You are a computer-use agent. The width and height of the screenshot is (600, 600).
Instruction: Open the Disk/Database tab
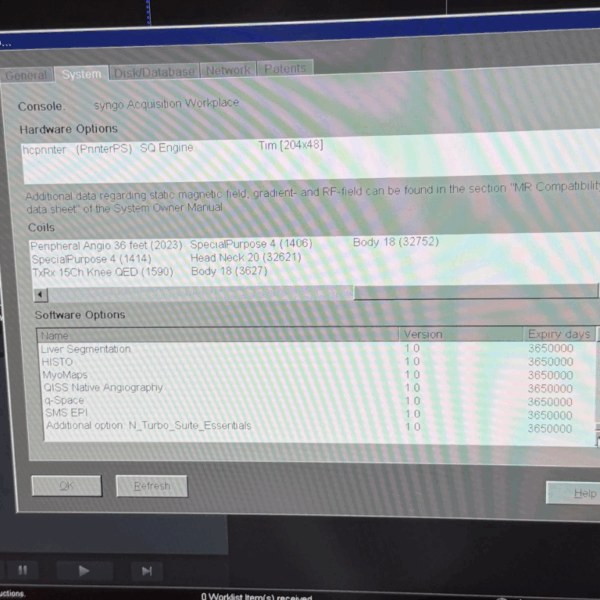pyautogui.click(x=154, y=72)
